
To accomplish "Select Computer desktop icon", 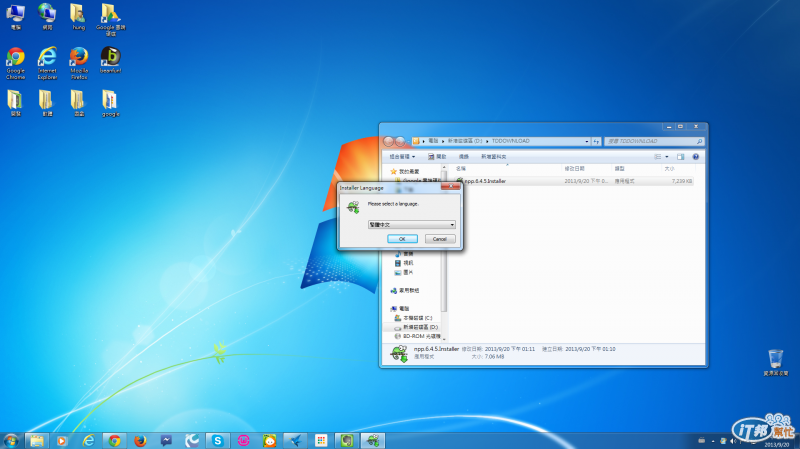I will (x=15, y=17).
